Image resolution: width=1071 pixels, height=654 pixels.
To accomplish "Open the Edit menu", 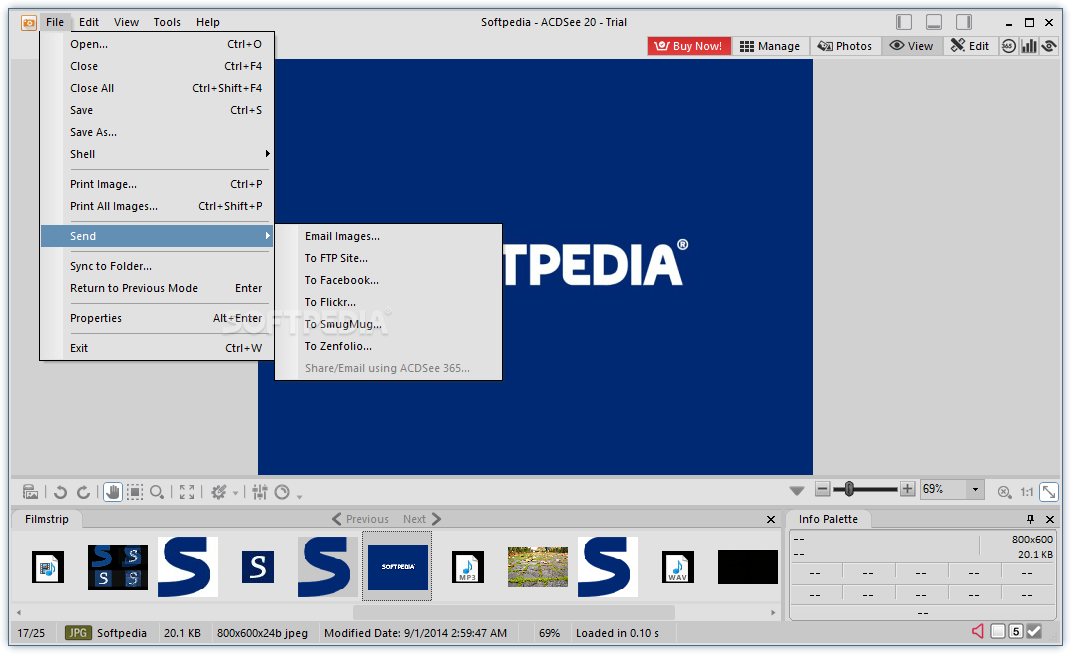I will pyautogui.click(x=89, y=22).
